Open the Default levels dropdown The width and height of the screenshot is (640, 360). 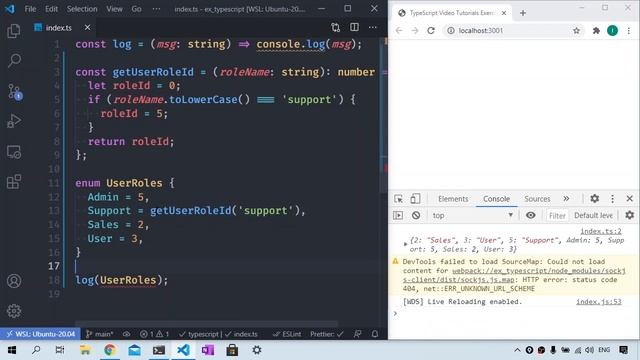pyautogui.click(x=593, y=215)
